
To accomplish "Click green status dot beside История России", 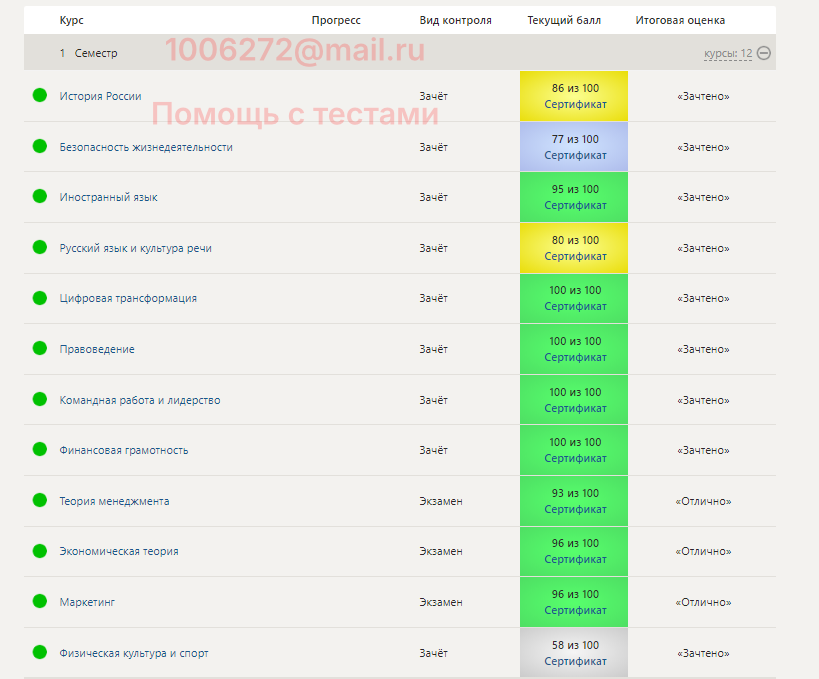I will pos(40,95).
